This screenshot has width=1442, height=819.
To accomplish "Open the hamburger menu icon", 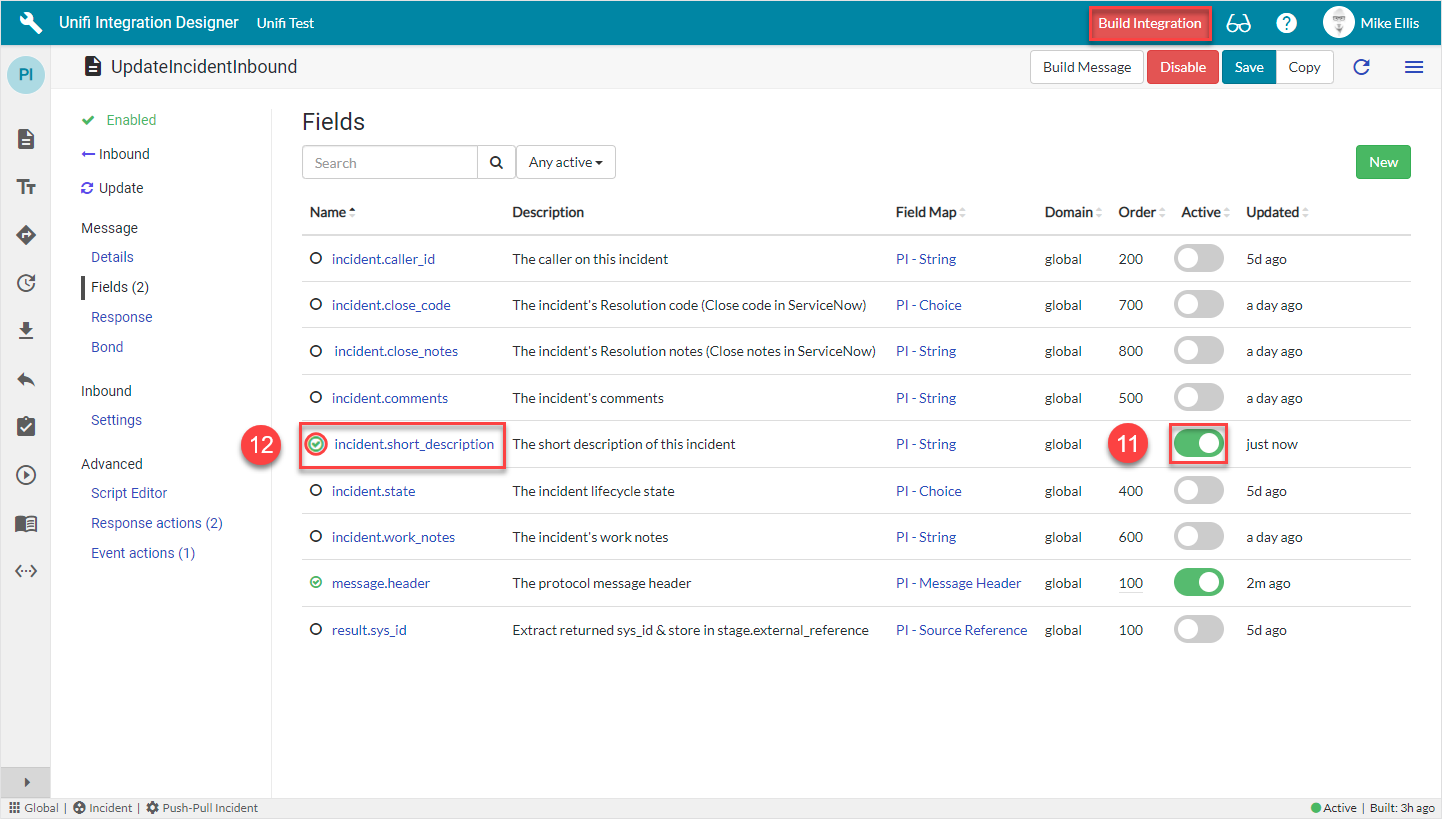I will (x=1413, y=67).
